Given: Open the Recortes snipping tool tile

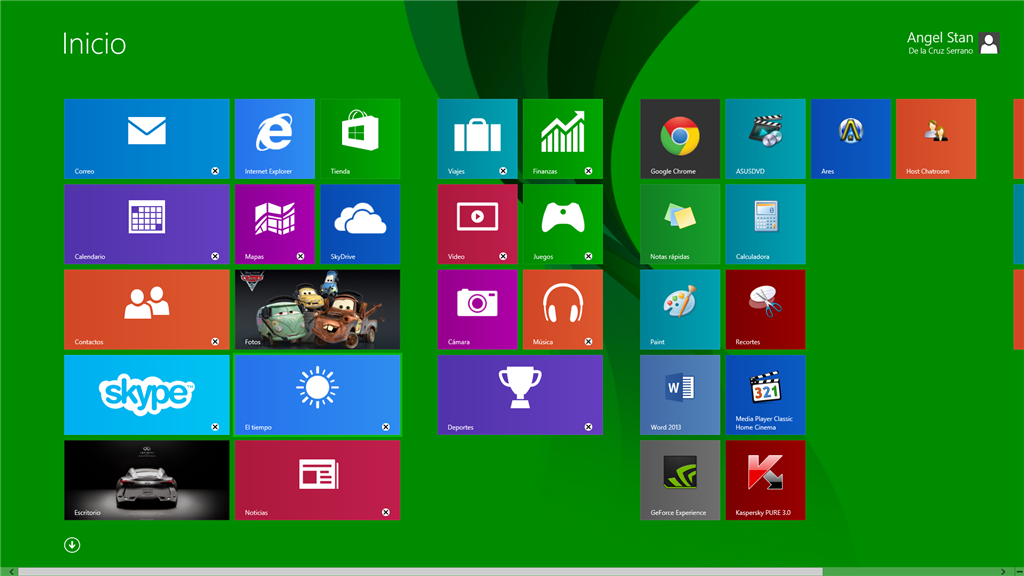Looking at the screenshot, I should 765,310.
